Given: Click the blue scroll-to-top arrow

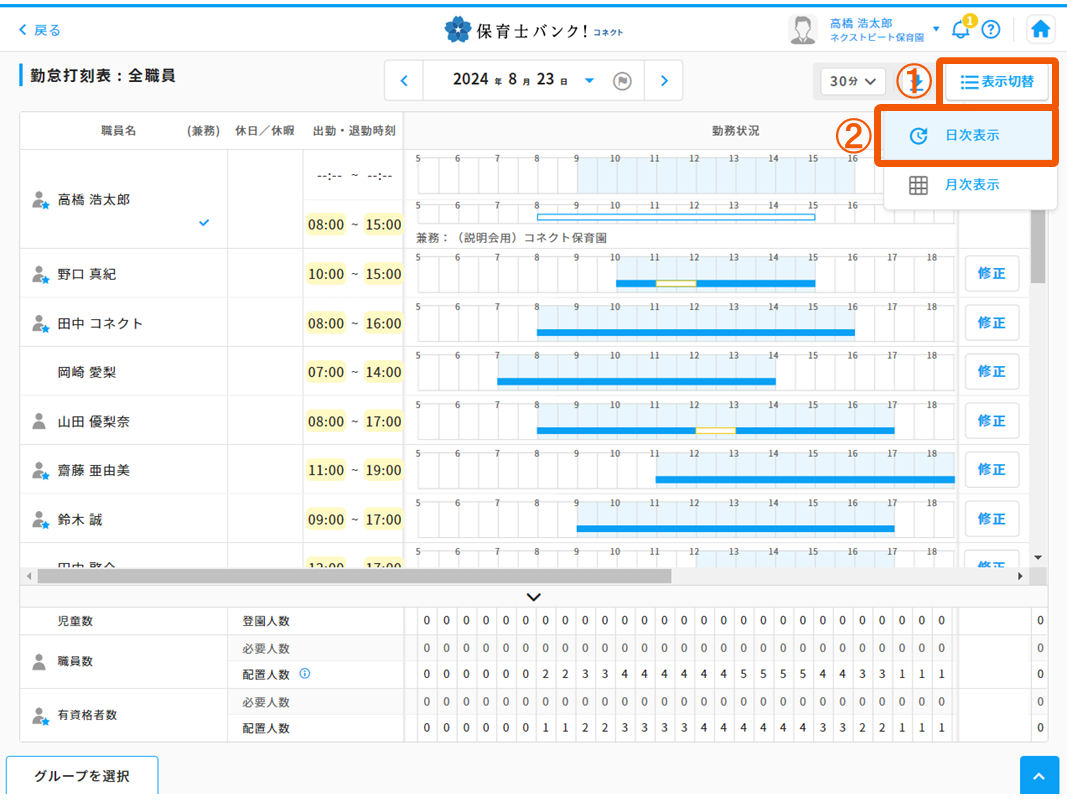Looking at the screenshot, I should pos(1039,775).
